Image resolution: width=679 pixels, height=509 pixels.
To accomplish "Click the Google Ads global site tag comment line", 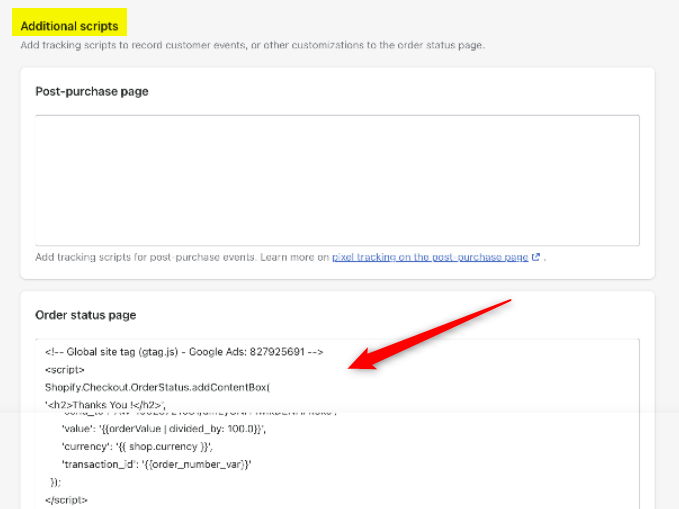I will point(183,352).
